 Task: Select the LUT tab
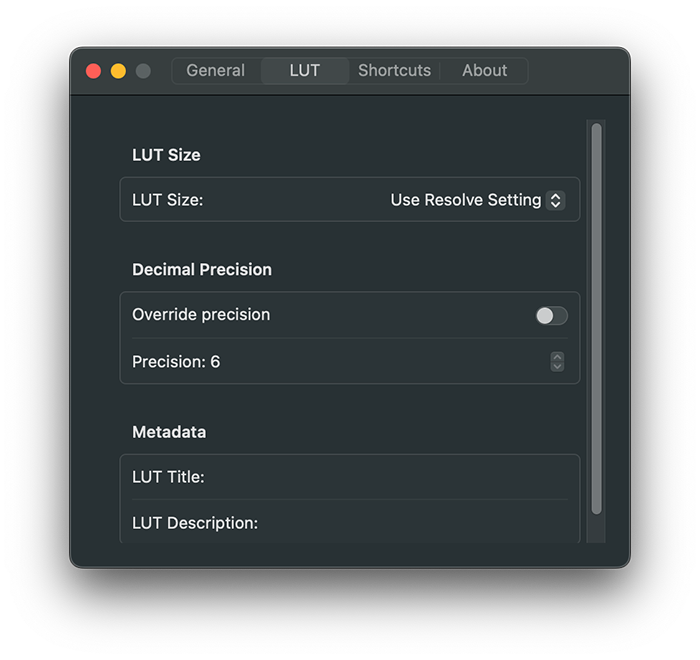tap(304, 71)
